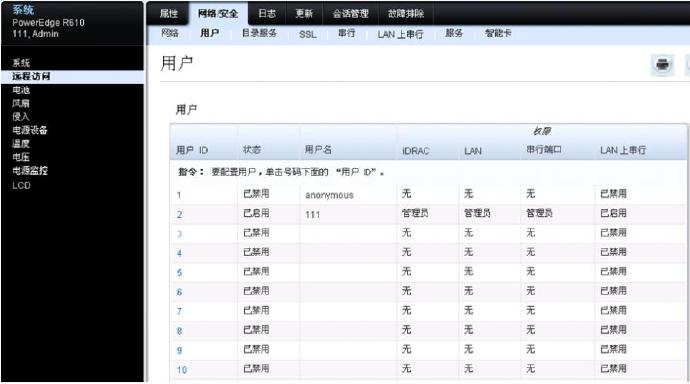Click the 用户名 column header
690x384 pixels.
(x=318, y=150)
